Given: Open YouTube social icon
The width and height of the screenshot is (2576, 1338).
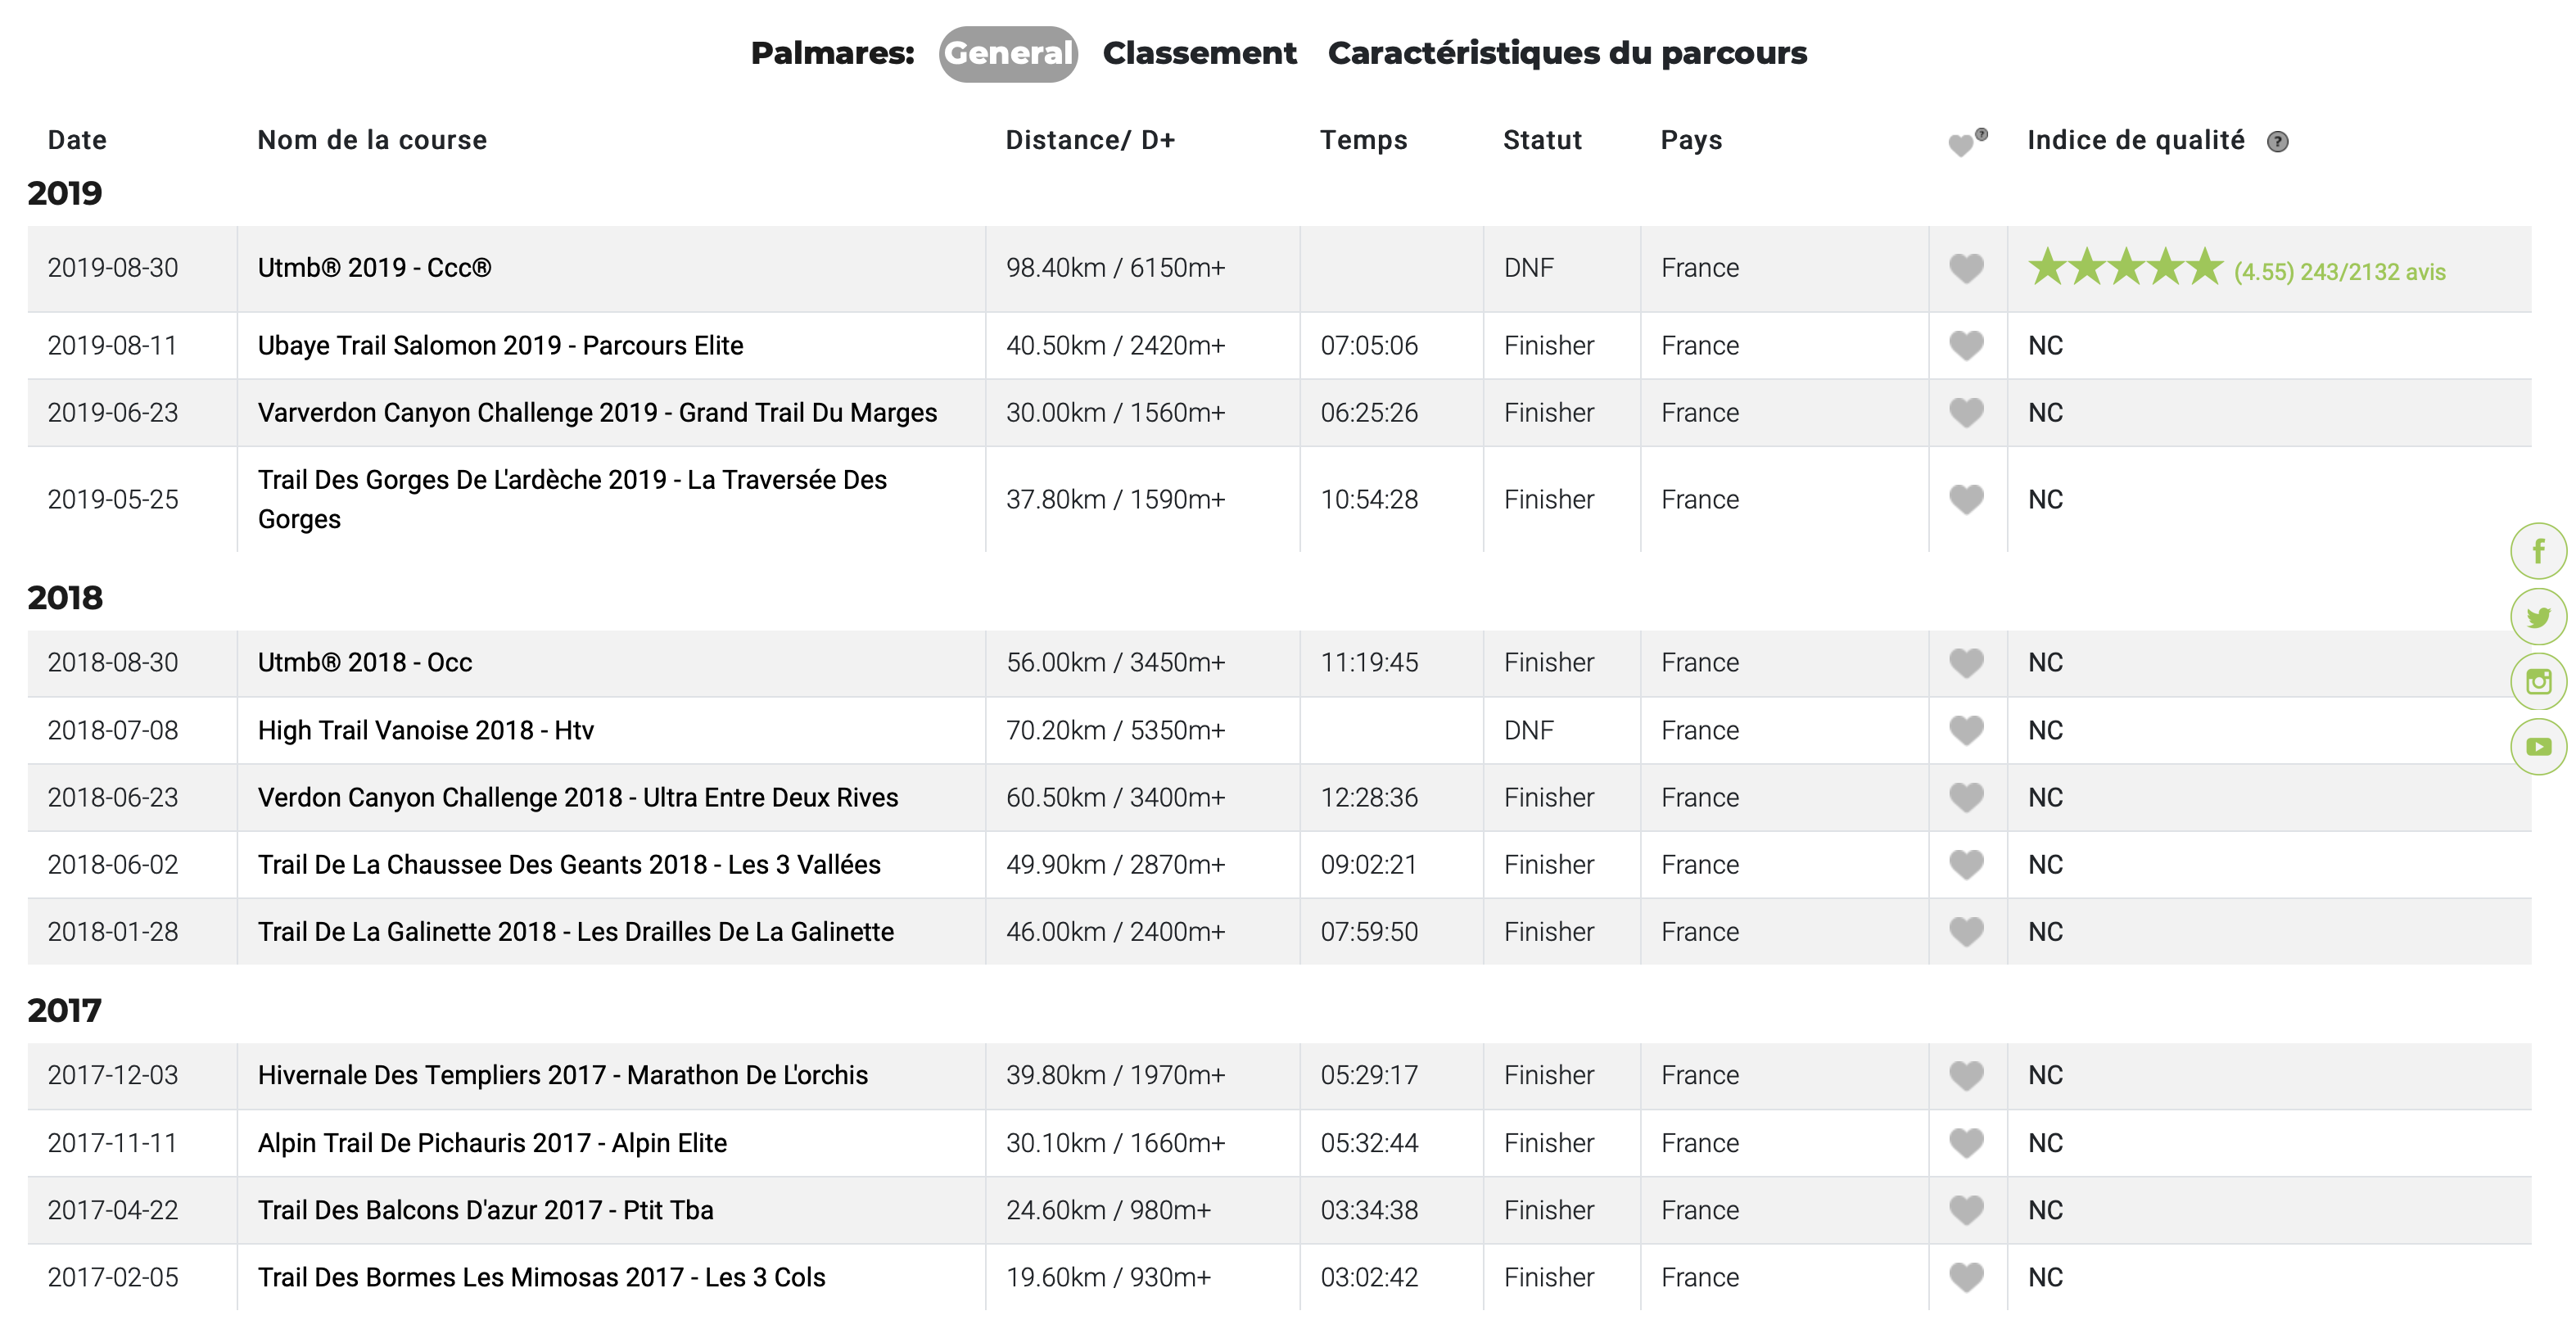Looking at the screenshot, I should click(2538, 747).
